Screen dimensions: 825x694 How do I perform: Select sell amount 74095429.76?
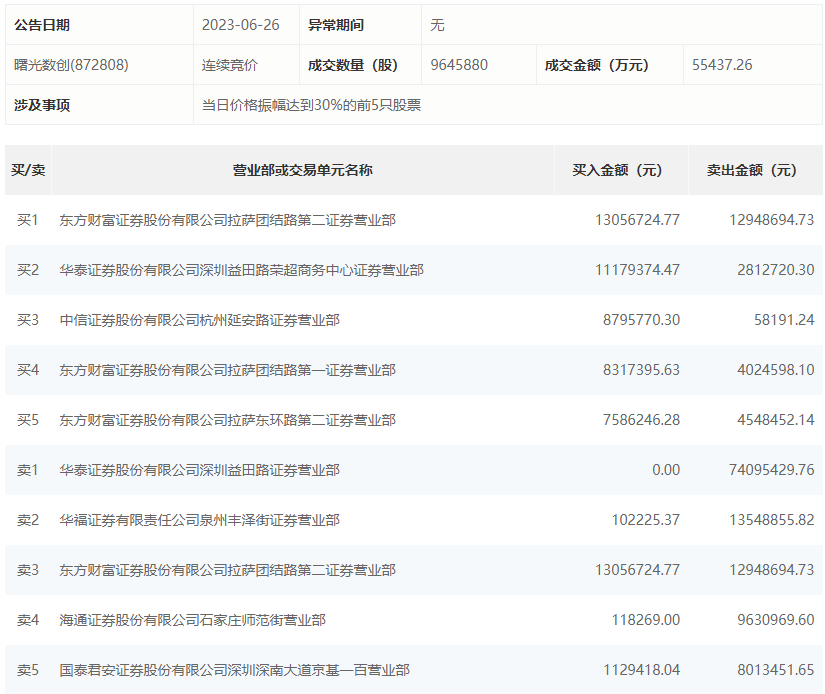[x=771, y=469]
